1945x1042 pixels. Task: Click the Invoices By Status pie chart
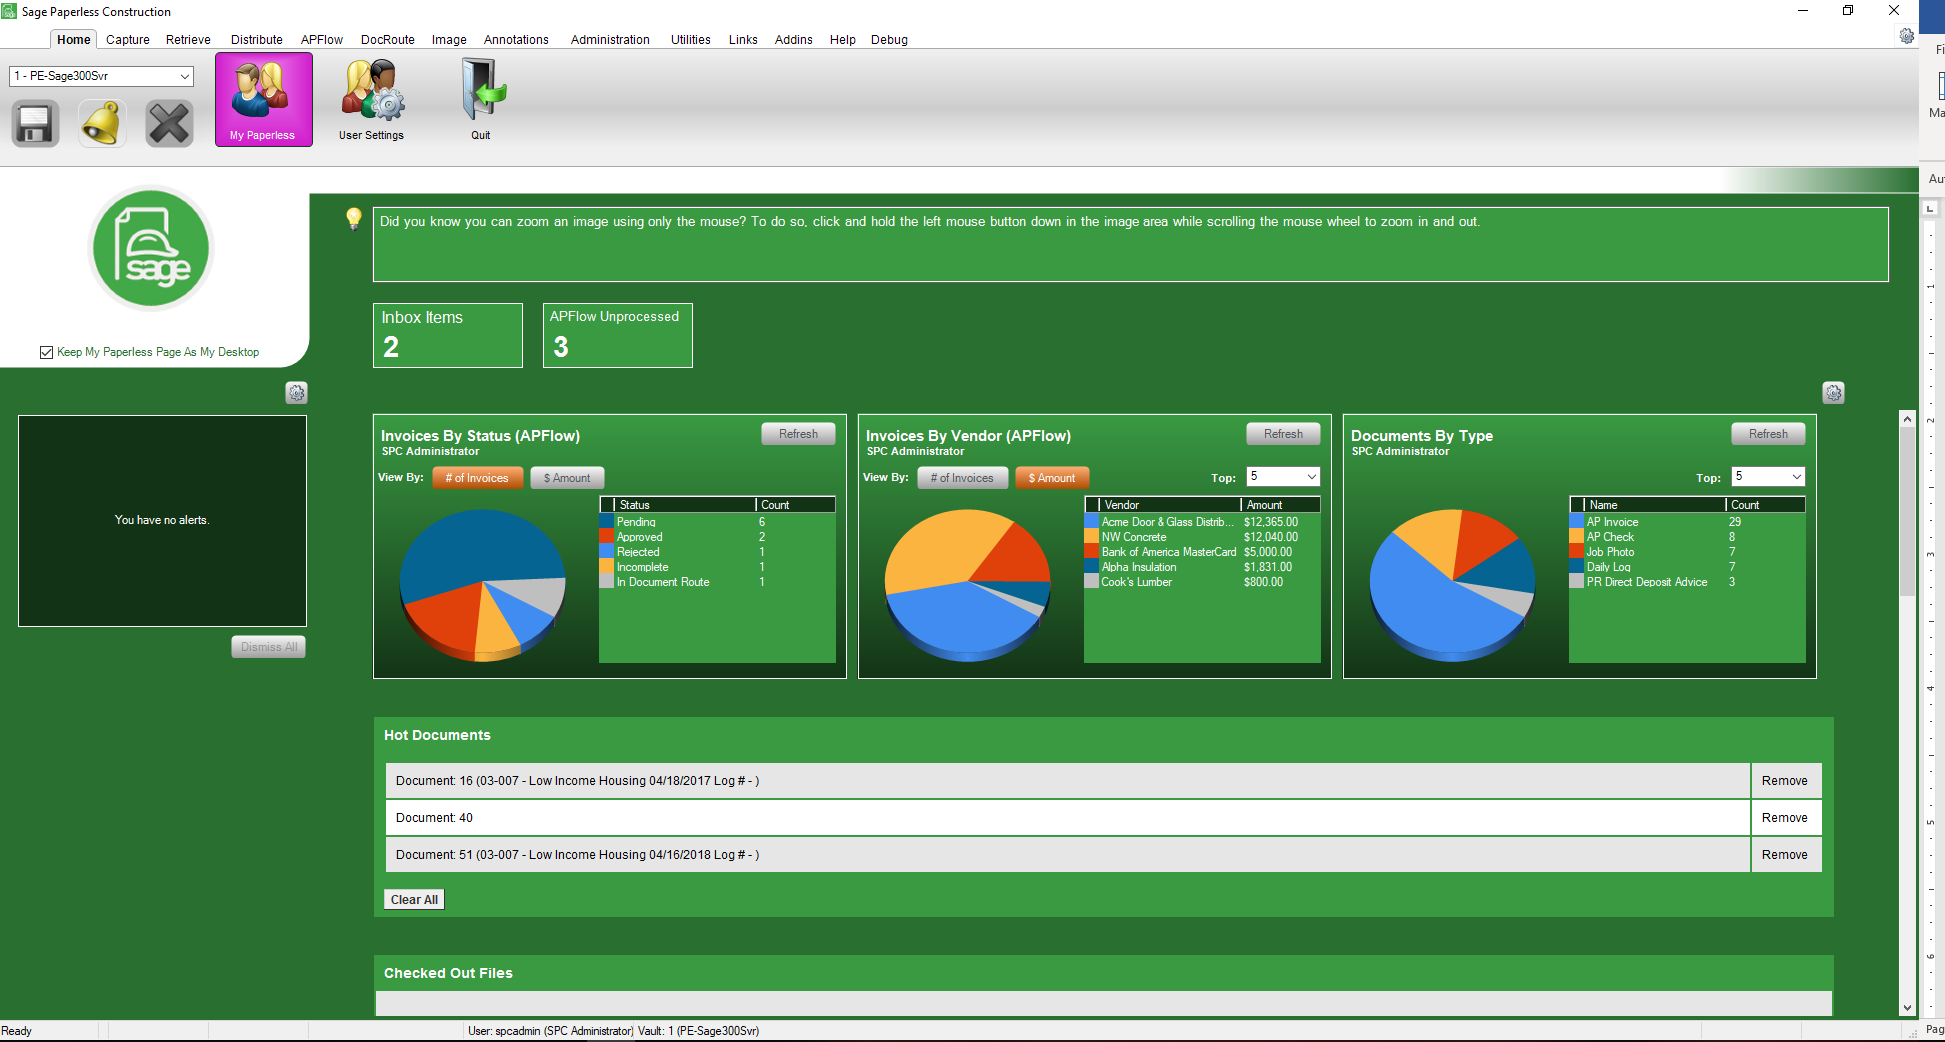pyautogui.click(x=482, y=583)
